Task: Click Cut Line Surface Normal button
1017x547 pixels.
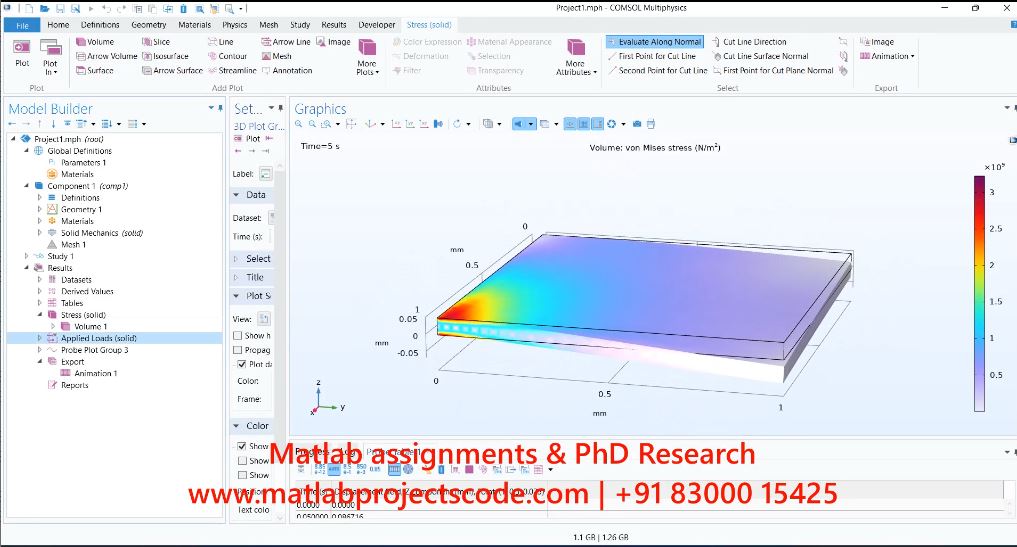Action: [760, 56]
